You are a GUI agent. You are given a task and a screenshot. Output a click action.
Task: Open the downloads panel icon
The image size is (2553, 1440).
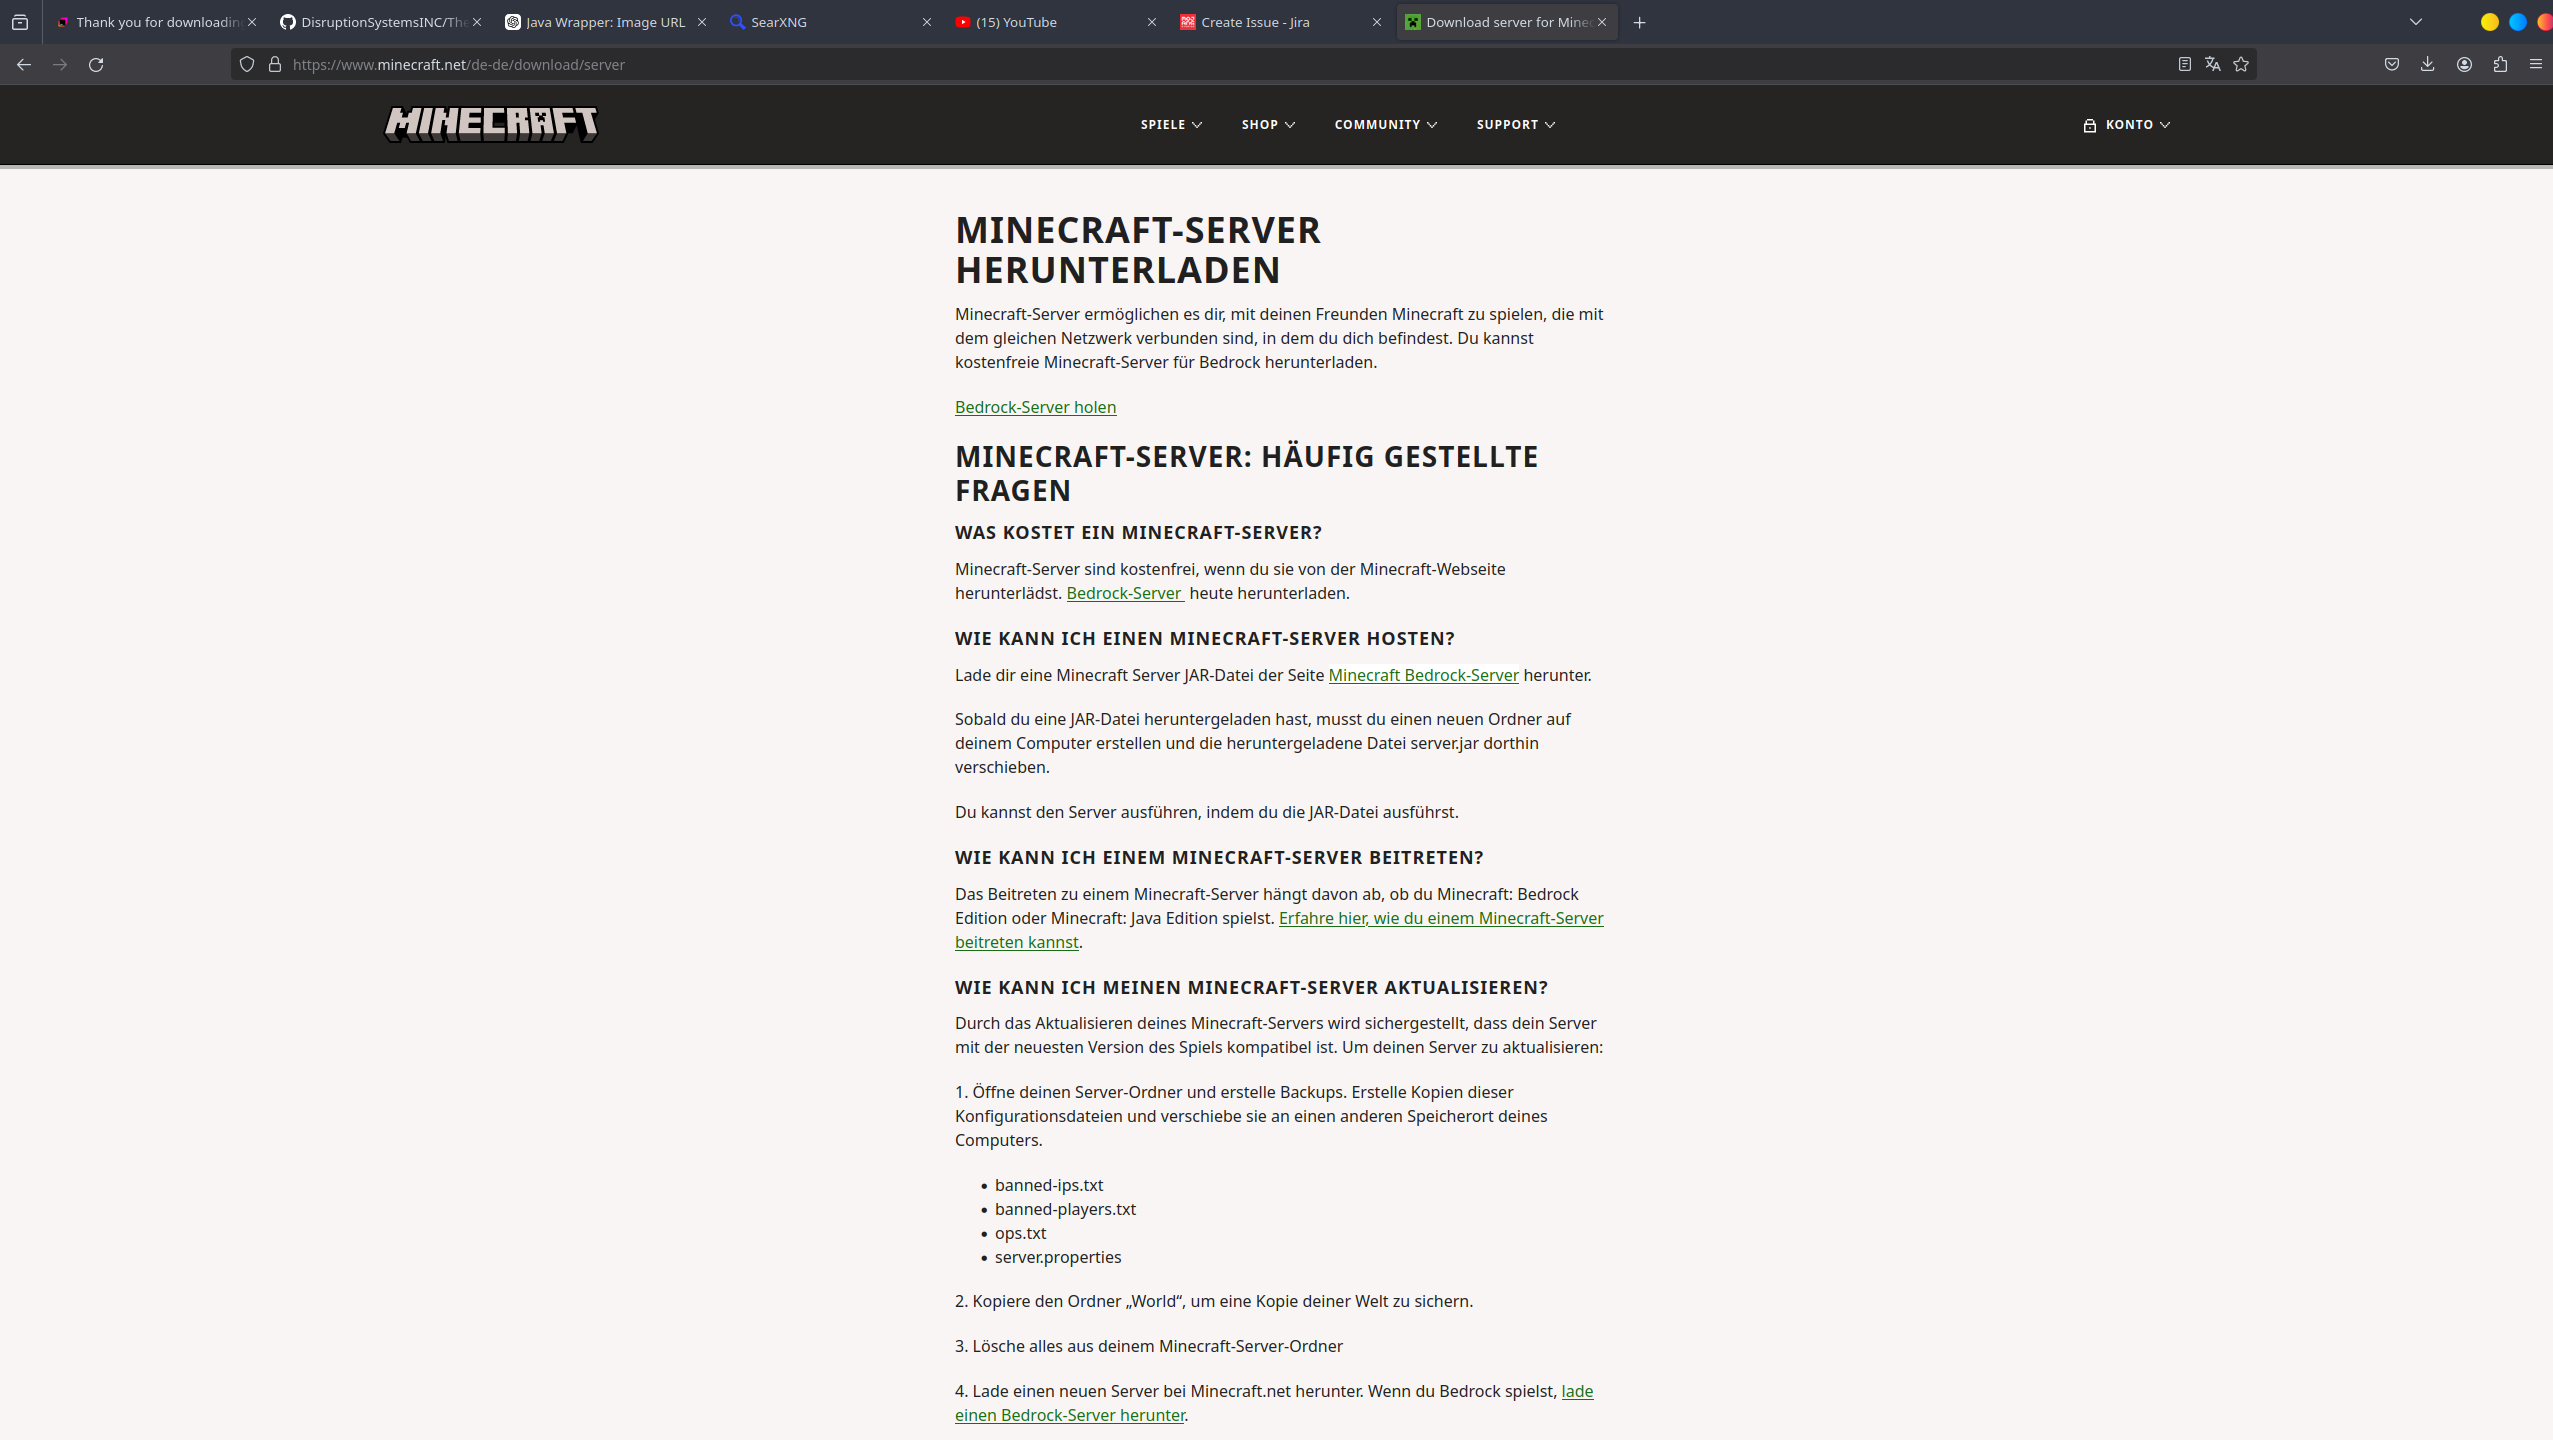click(2427, 65)
